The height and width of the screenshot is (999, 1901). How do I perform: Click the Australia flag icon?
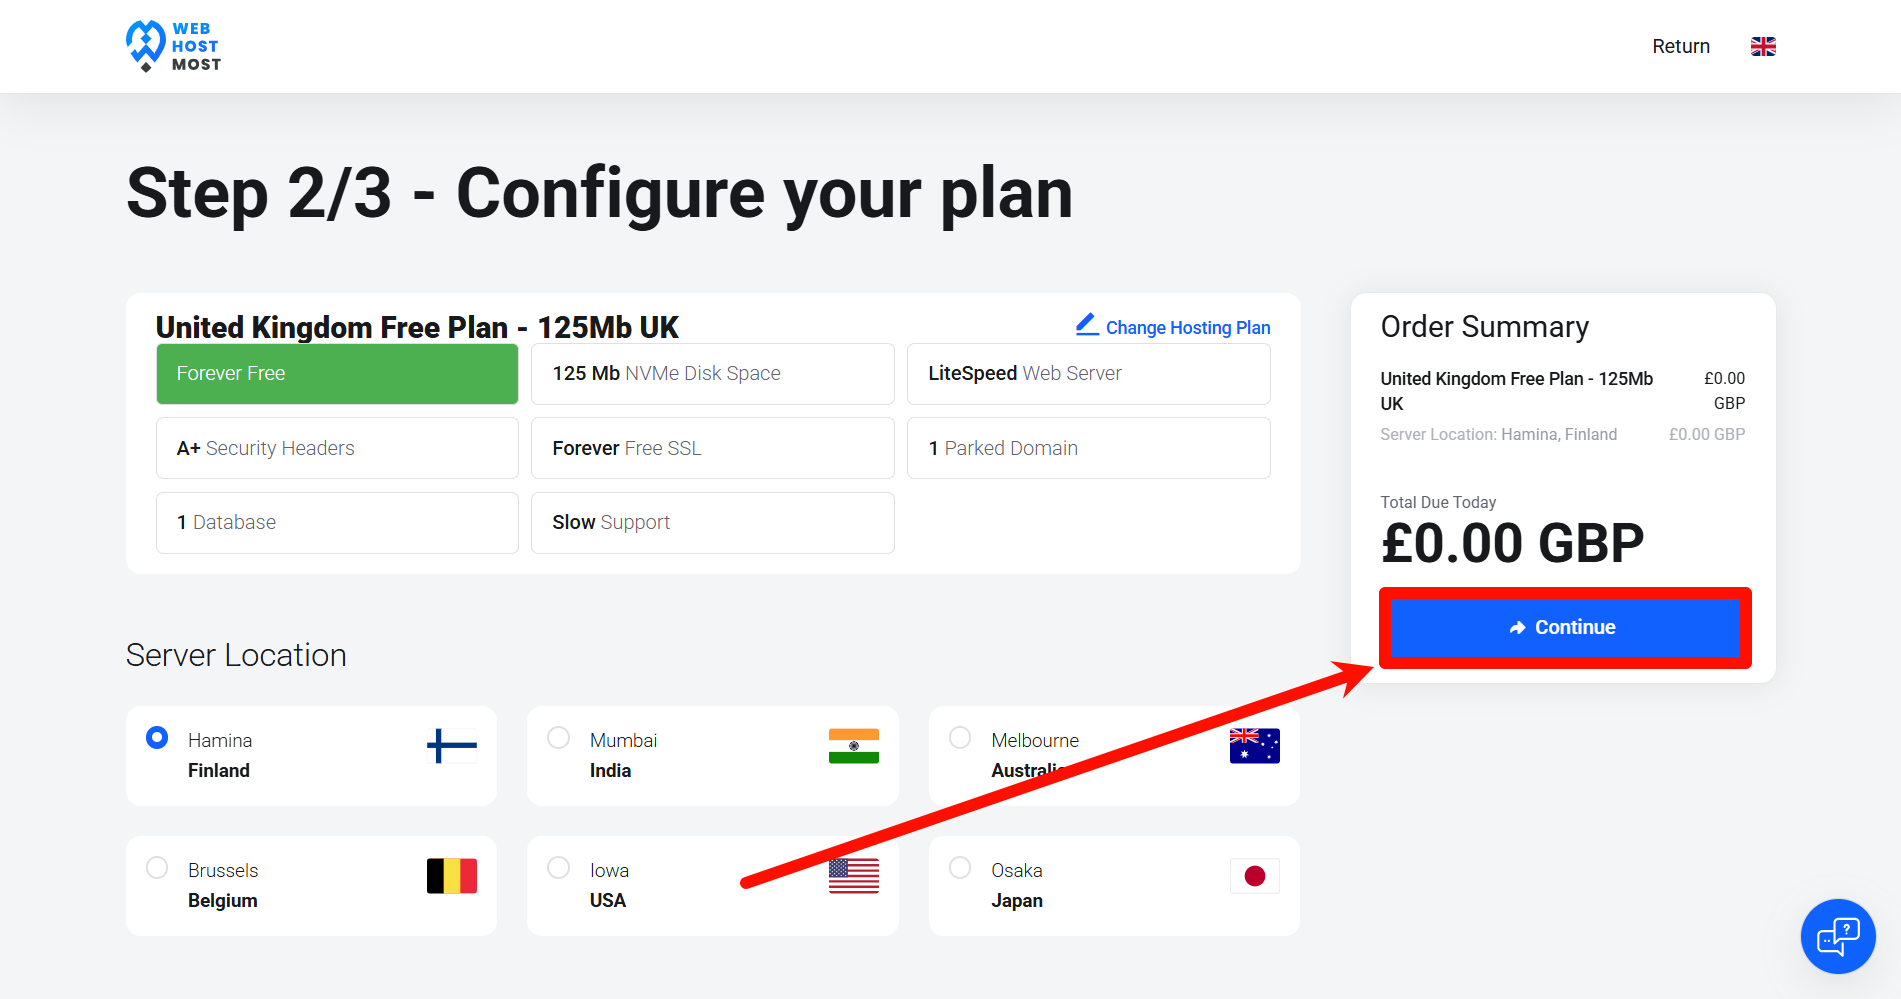coord(1255,746)
